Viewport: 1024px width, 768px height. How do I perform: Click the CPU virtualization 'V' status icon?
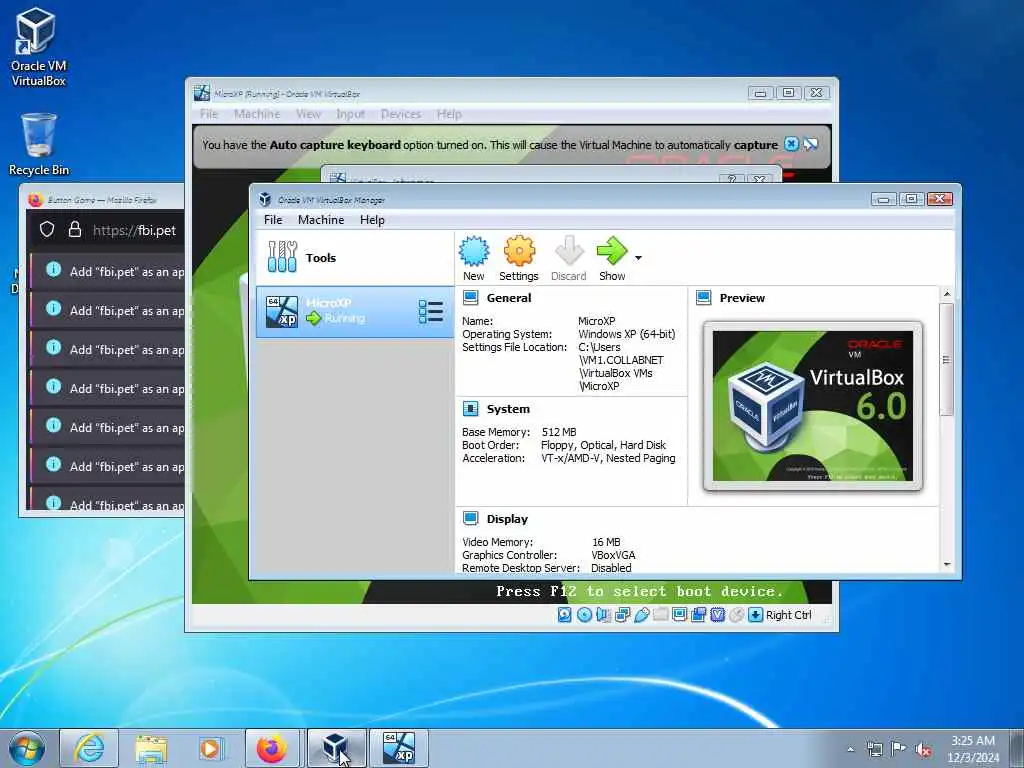tap(718, 615)
